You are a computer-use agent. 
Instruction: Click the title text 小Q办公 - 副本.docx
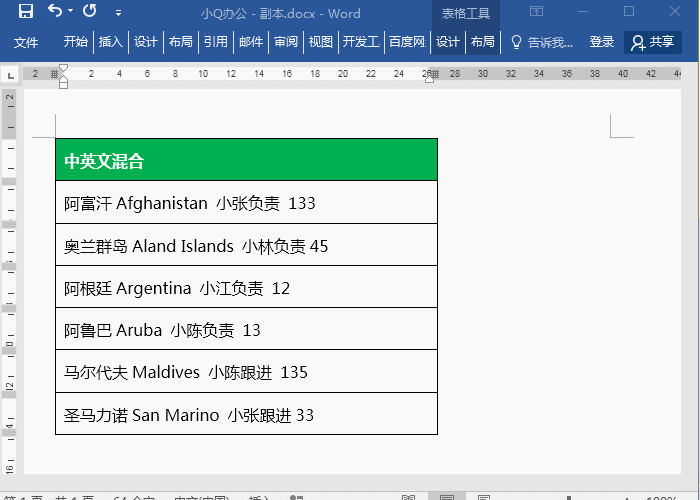(x=258, y=13)
